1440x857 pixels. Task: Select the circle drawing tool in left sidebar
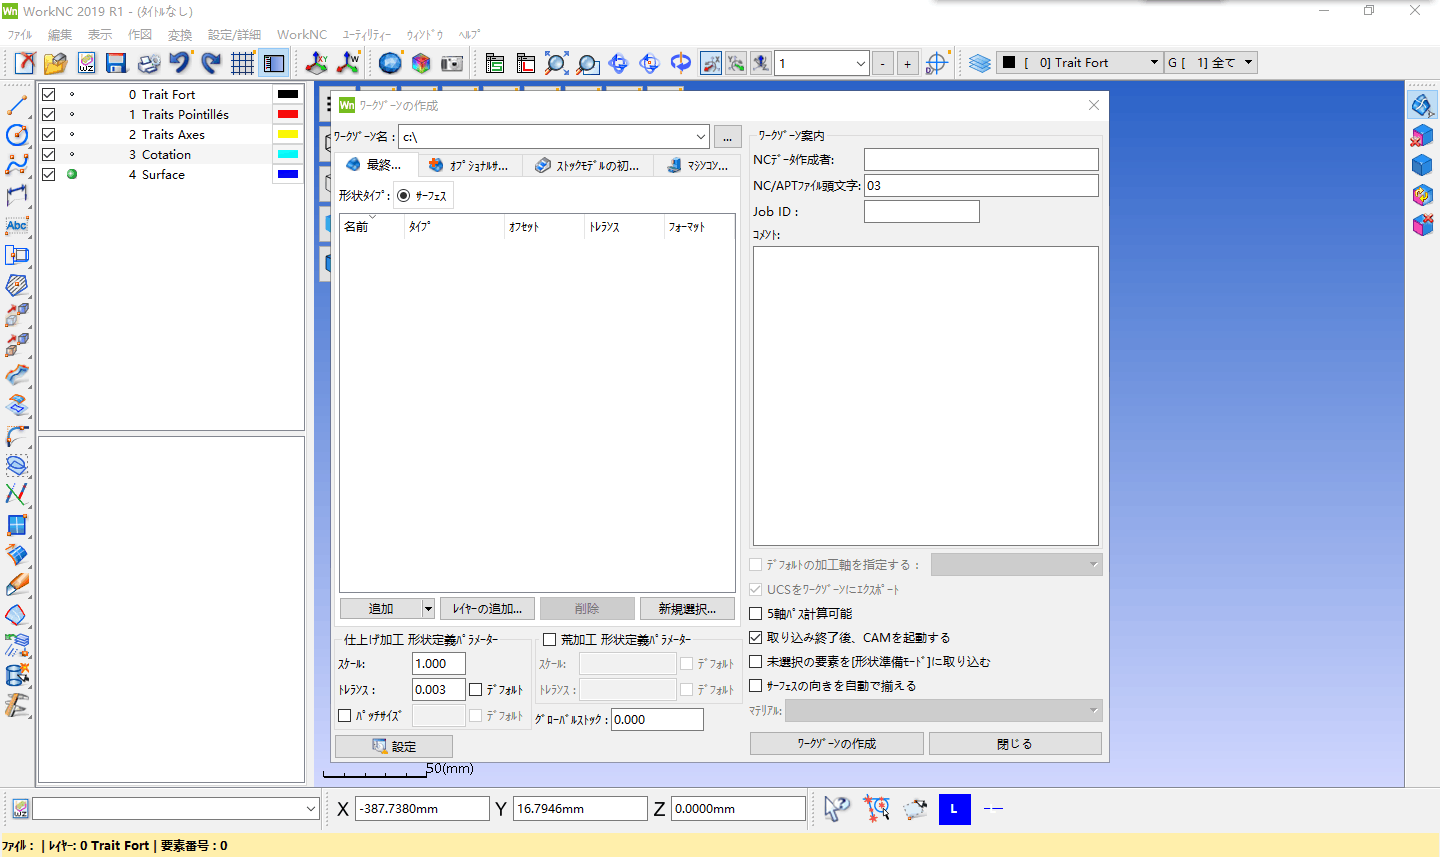click(17, 134)
